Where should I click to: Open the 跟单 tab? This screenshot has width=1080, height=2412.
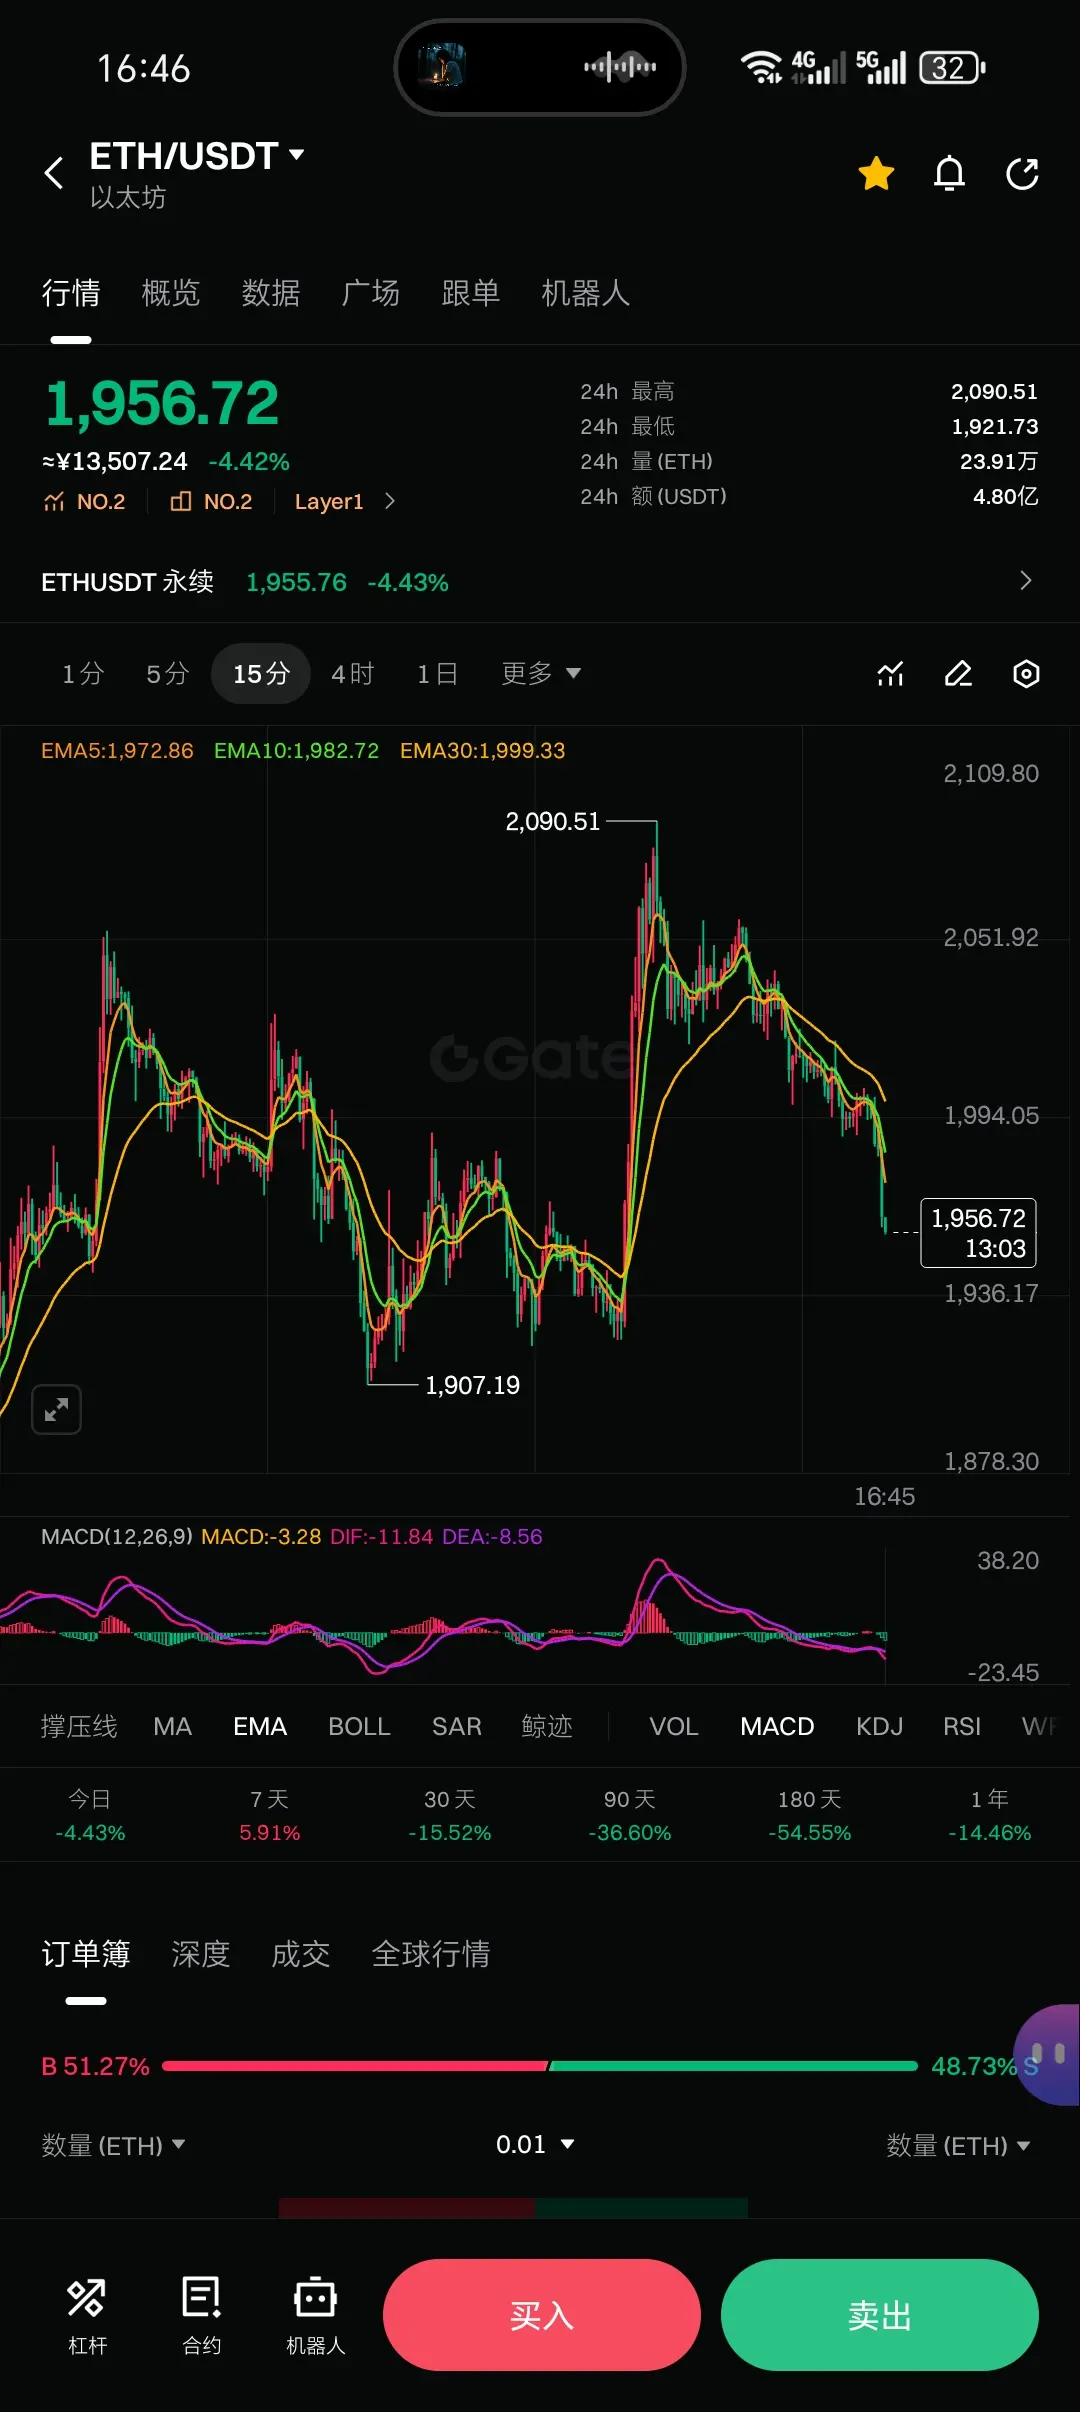pyautogui.click(x=471, y=293)
